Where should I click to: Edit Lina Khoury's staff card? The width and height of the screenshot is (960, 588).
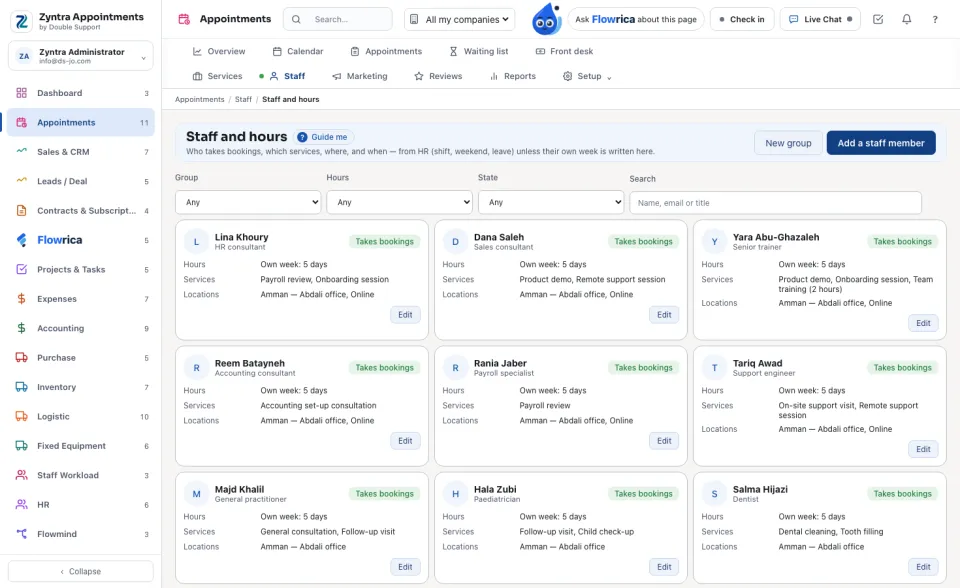pyautogui.click(x=405, y=315)
